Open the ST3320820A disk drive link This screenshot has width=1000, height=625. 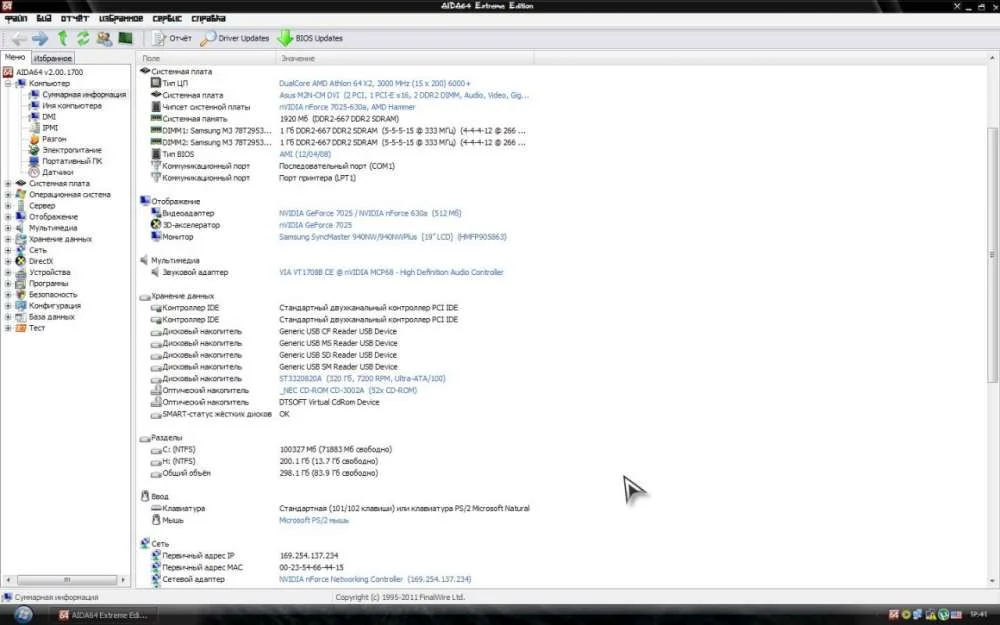click(x=362, y=379)
